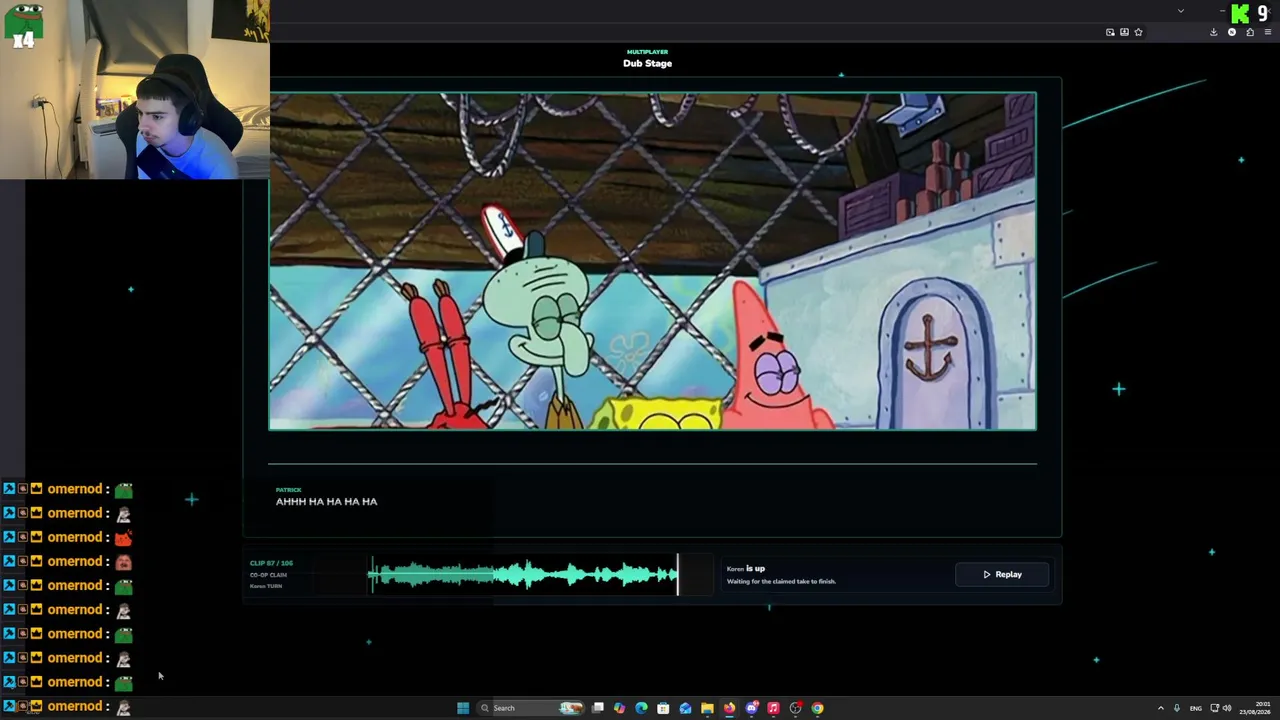This screenshot has width=1280, height=720.
Task: Open OBS Studio from the taskbar
Action: click(x=795, y=708)
